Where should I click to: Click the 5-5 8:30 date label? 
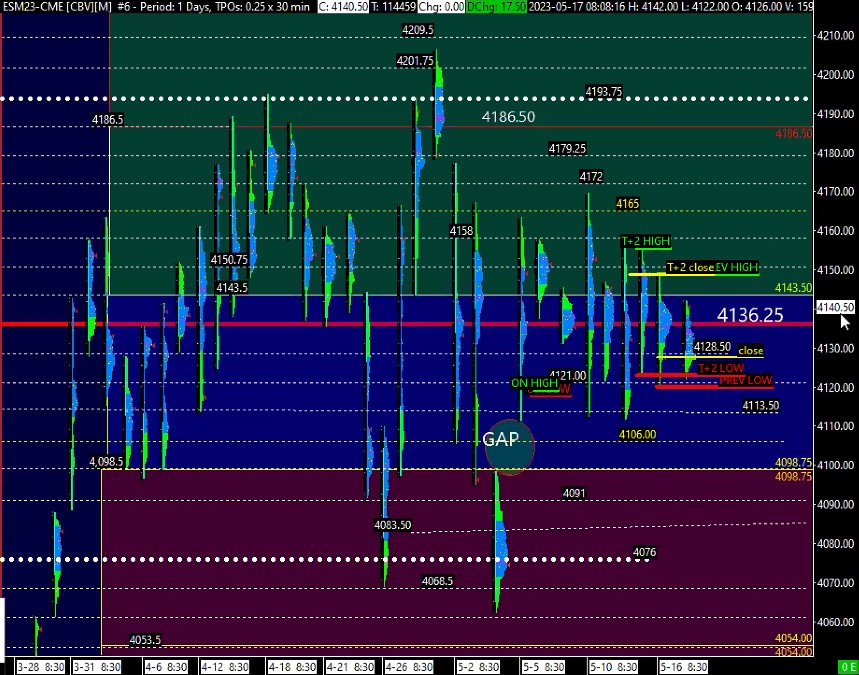543,667
